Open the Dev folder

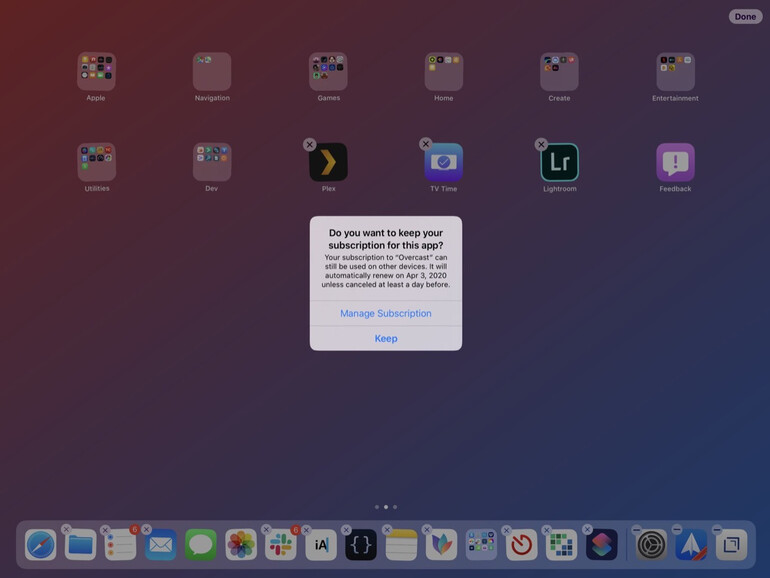click(x=212, y=162)
